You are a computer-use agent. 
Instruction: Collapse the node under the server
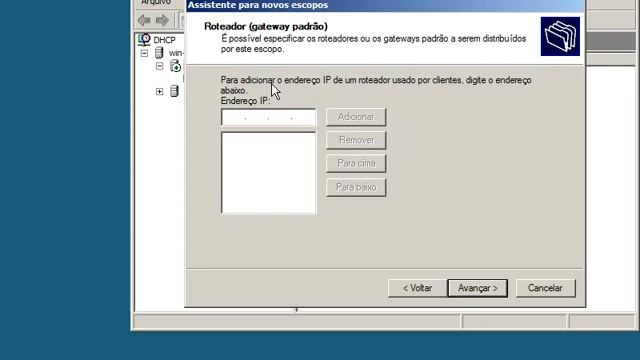coord(160,66)
